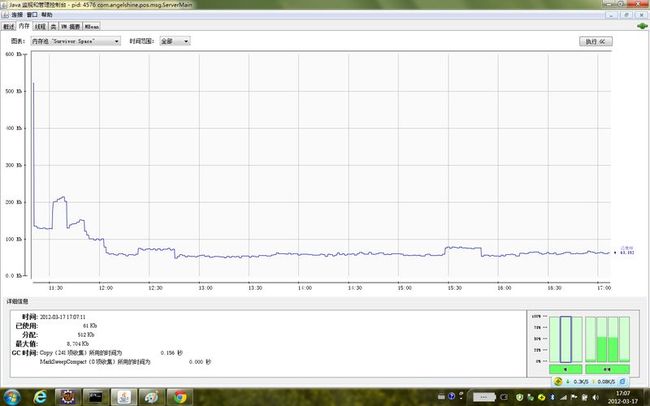The width and height of the screenshot is (650, 406).
Task: Click the MarkSweepCompact collector line
Action: click(125, 362)
